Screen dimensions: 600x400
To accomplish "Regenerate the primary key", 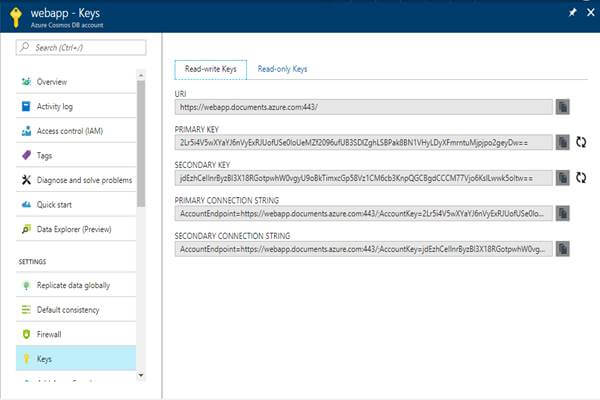I will point(581,142).
